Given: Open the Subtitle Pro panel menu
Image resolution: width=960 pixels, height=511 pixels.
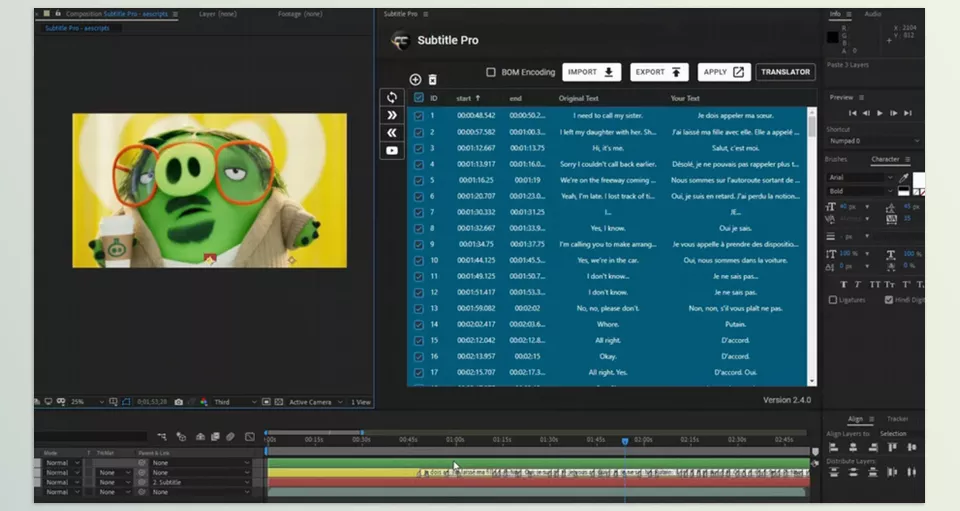Looking at the screenshot, I should pyautogui.click(x=426, y=14).
